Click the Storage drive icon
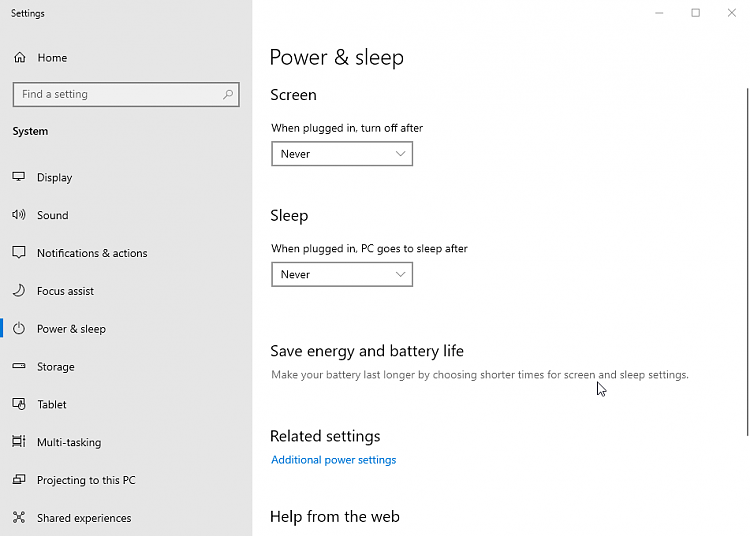Image resolution: width=750 pixels, height=536 pixels. pos(19,367)
